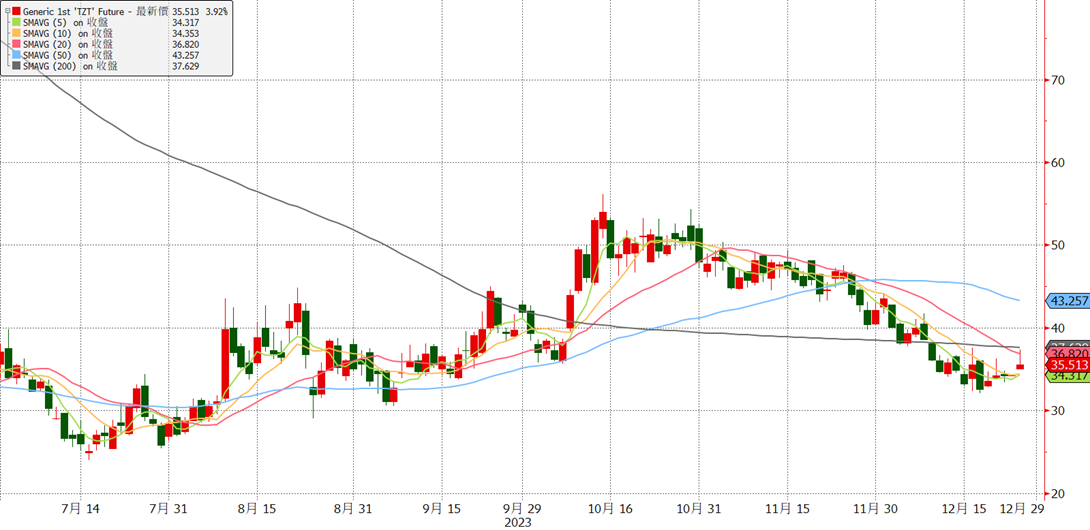This screenshot has width=1090, height=530.
Task: Click the 70 price axis label
Action: click(x=1057, y=80)
